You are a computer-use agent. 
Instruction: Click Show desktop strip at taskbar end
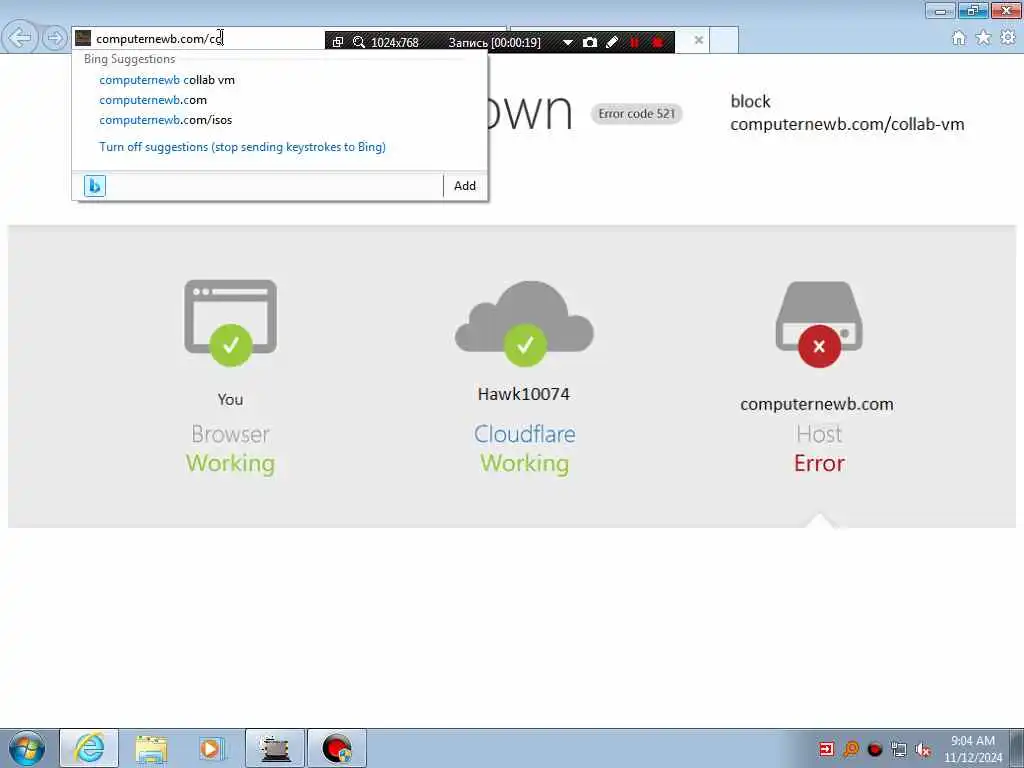tap(1017, 748)
